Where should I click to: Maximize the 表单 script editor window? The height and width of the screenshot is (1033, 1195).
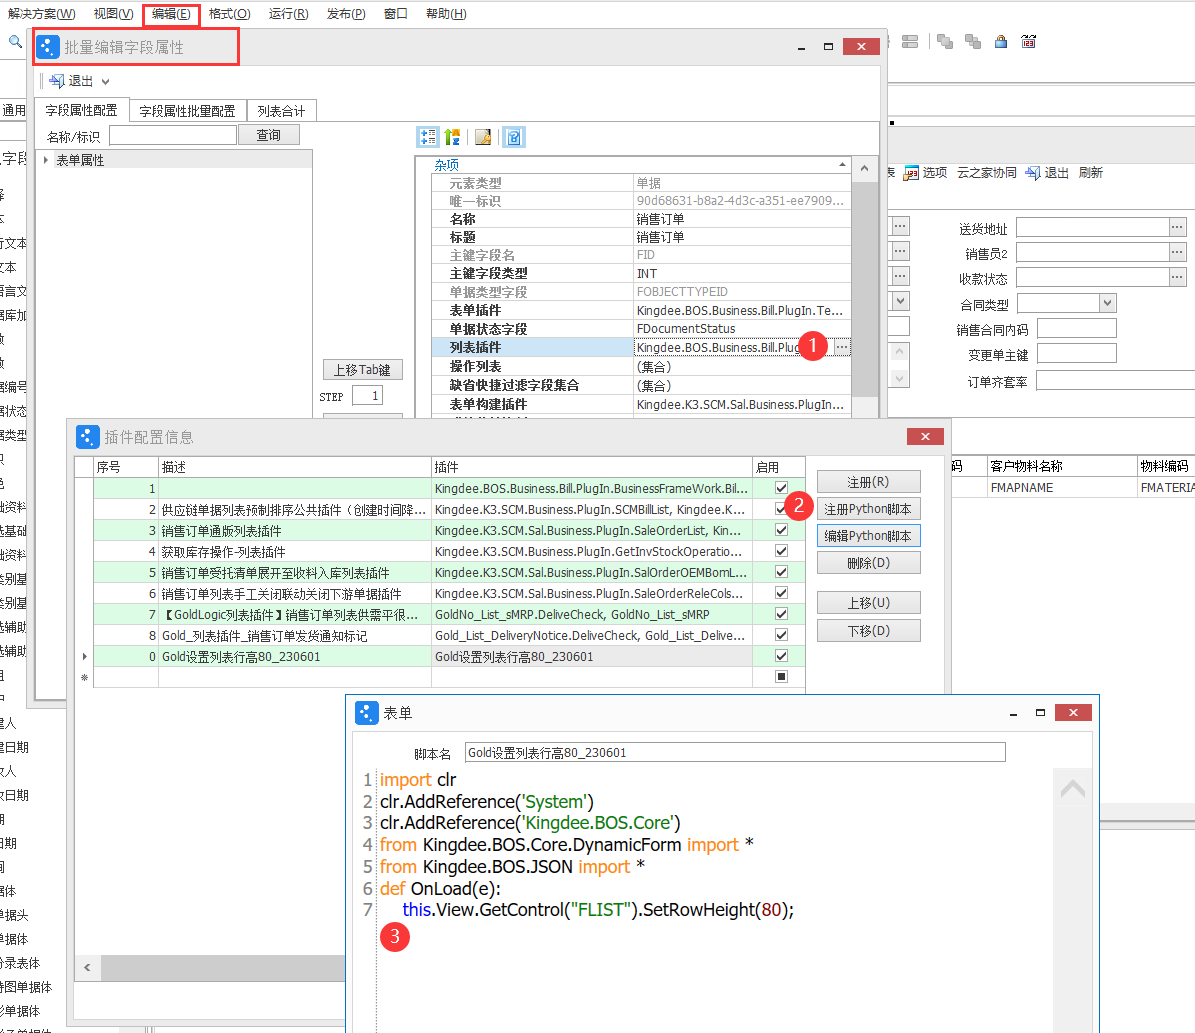[x=1040, y=713]
